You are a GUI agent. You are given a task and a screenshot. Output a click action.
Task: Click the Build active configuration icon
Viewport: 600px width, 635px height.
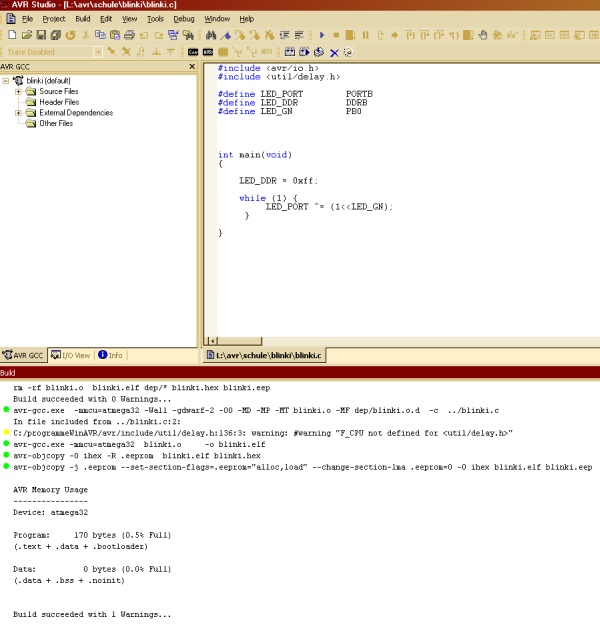pos(290,52)
